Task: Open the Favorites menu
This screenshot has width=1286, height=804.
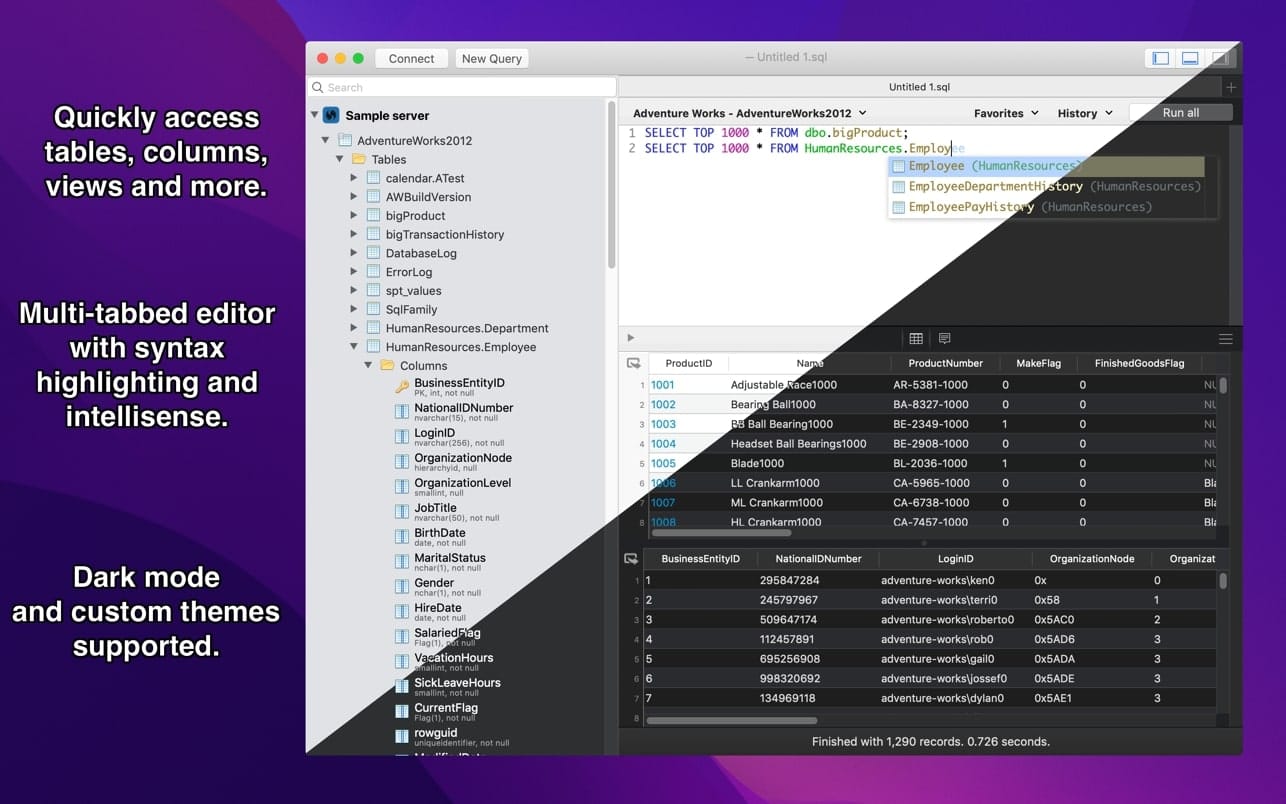Action: point(1005,113)
